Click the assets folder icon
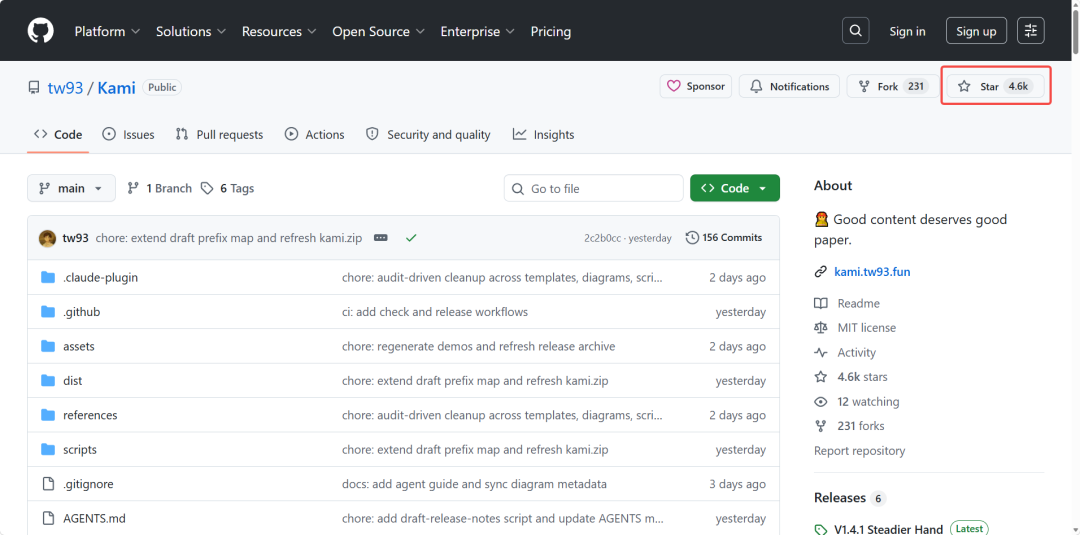The image size is (1080, 535). point(48,346)
